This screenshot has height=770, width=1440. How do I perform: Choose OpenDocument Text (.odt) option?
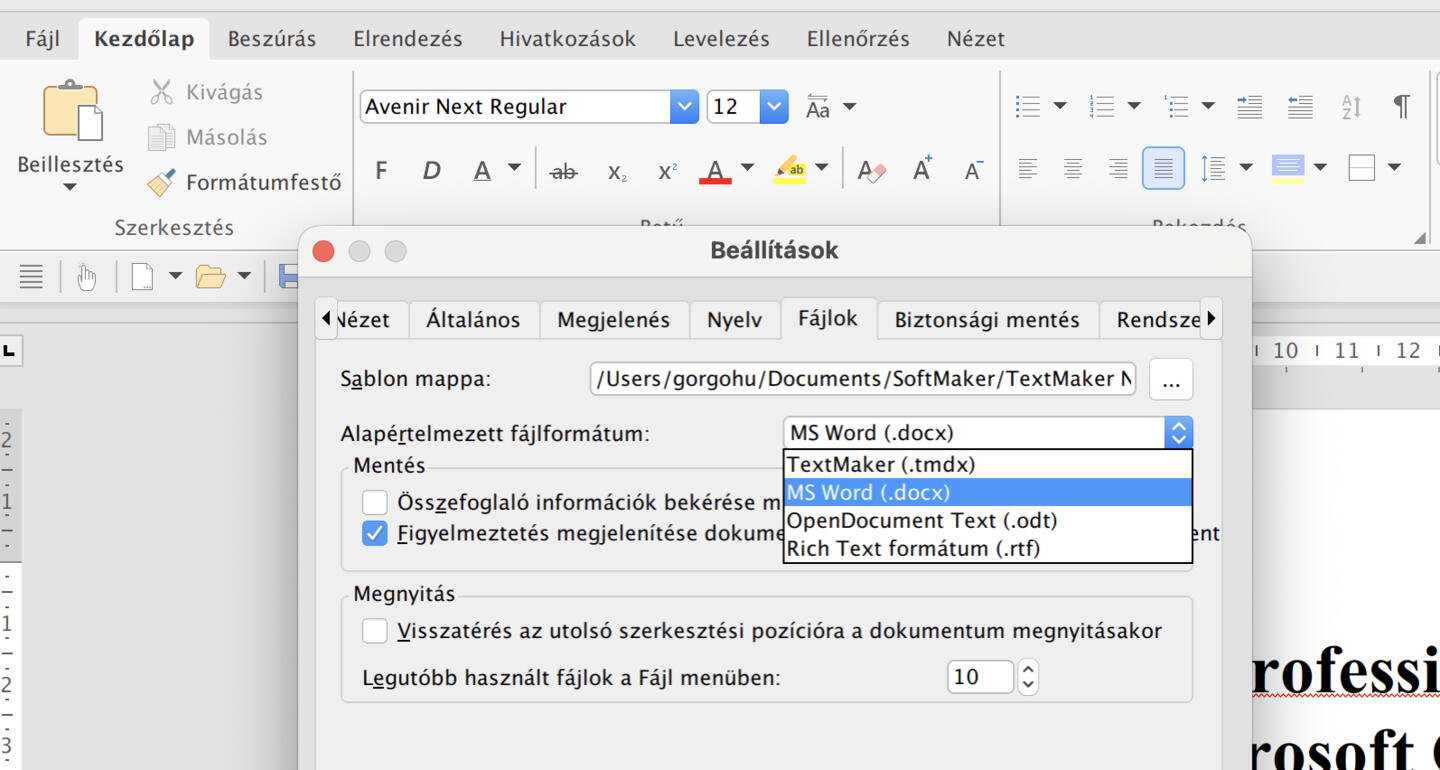click(x=988, y=520)
